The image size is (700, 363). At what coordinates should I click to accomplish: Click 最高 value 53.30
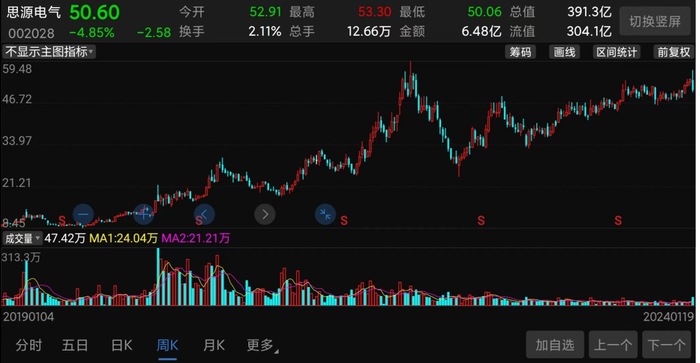pyautogui.click(x=375, y=12)
